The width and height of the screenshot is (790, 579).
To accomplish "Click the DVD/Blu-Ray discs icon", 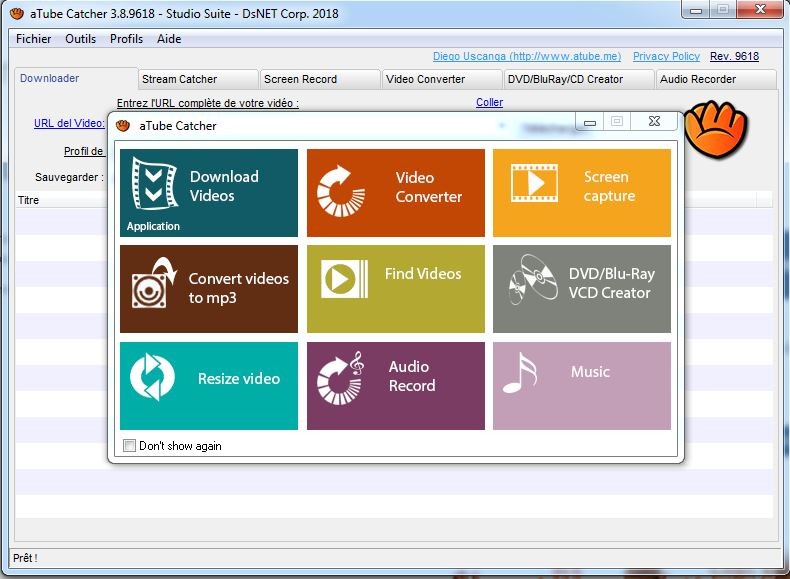I will 533,279.
